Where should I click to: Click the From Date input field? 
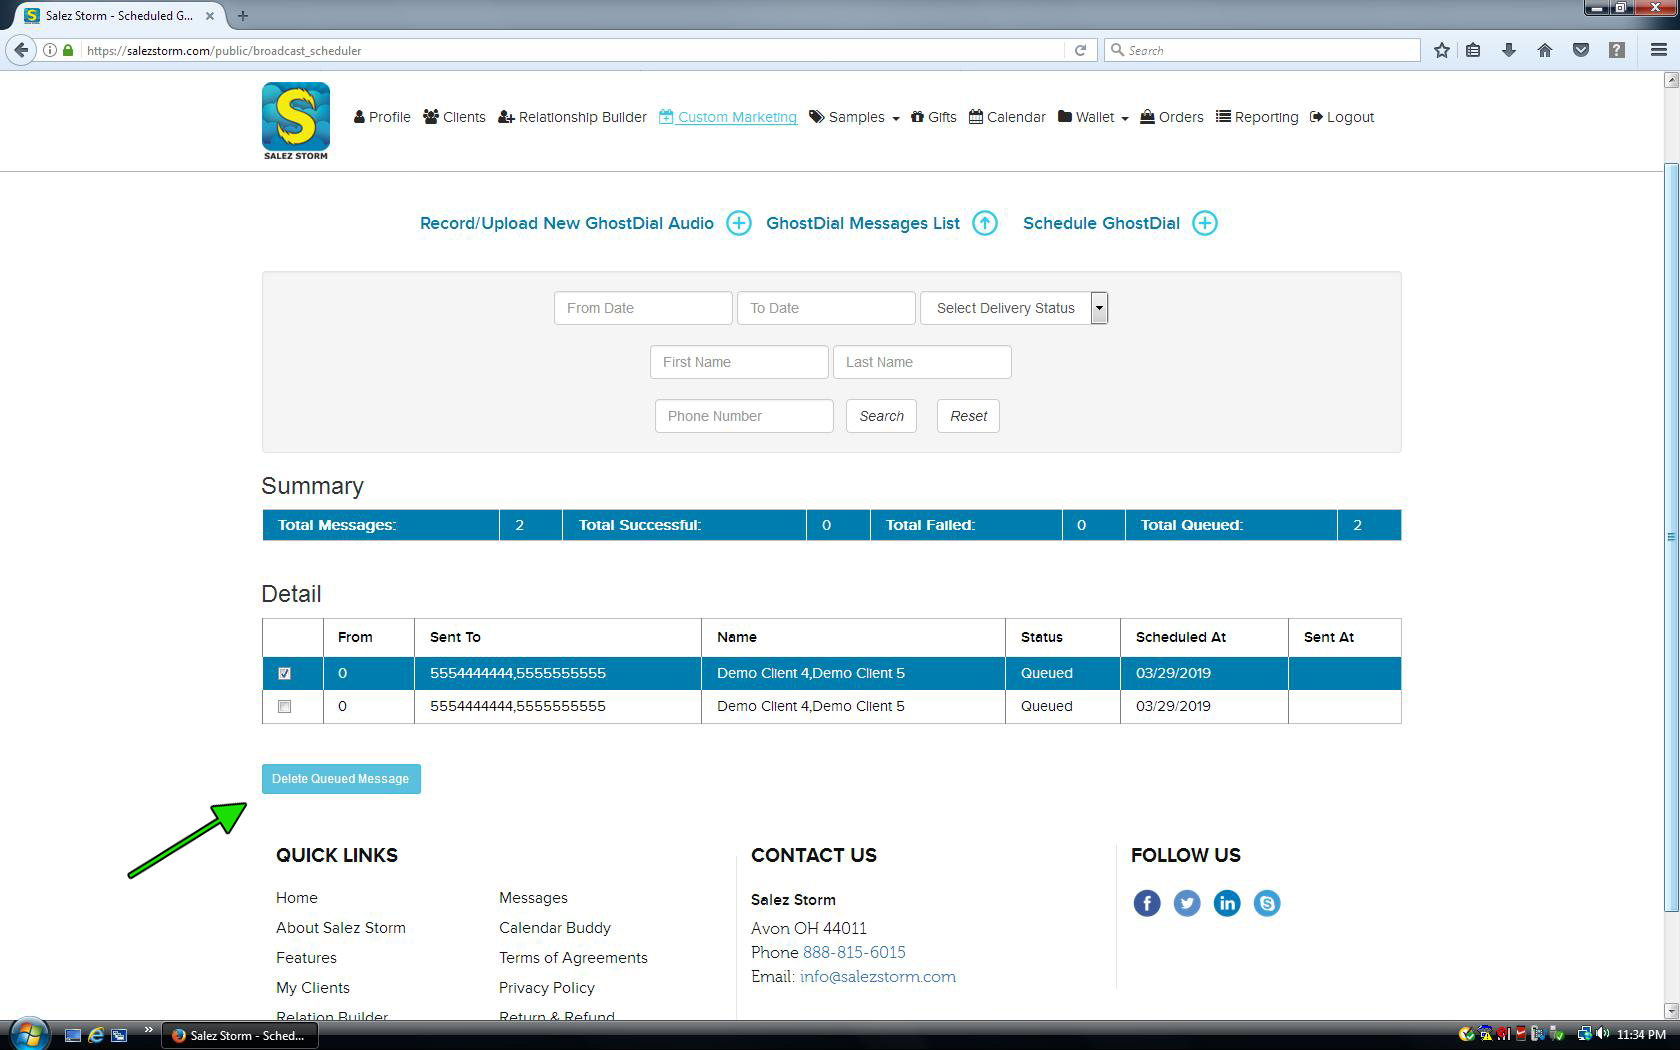(643, 308)
